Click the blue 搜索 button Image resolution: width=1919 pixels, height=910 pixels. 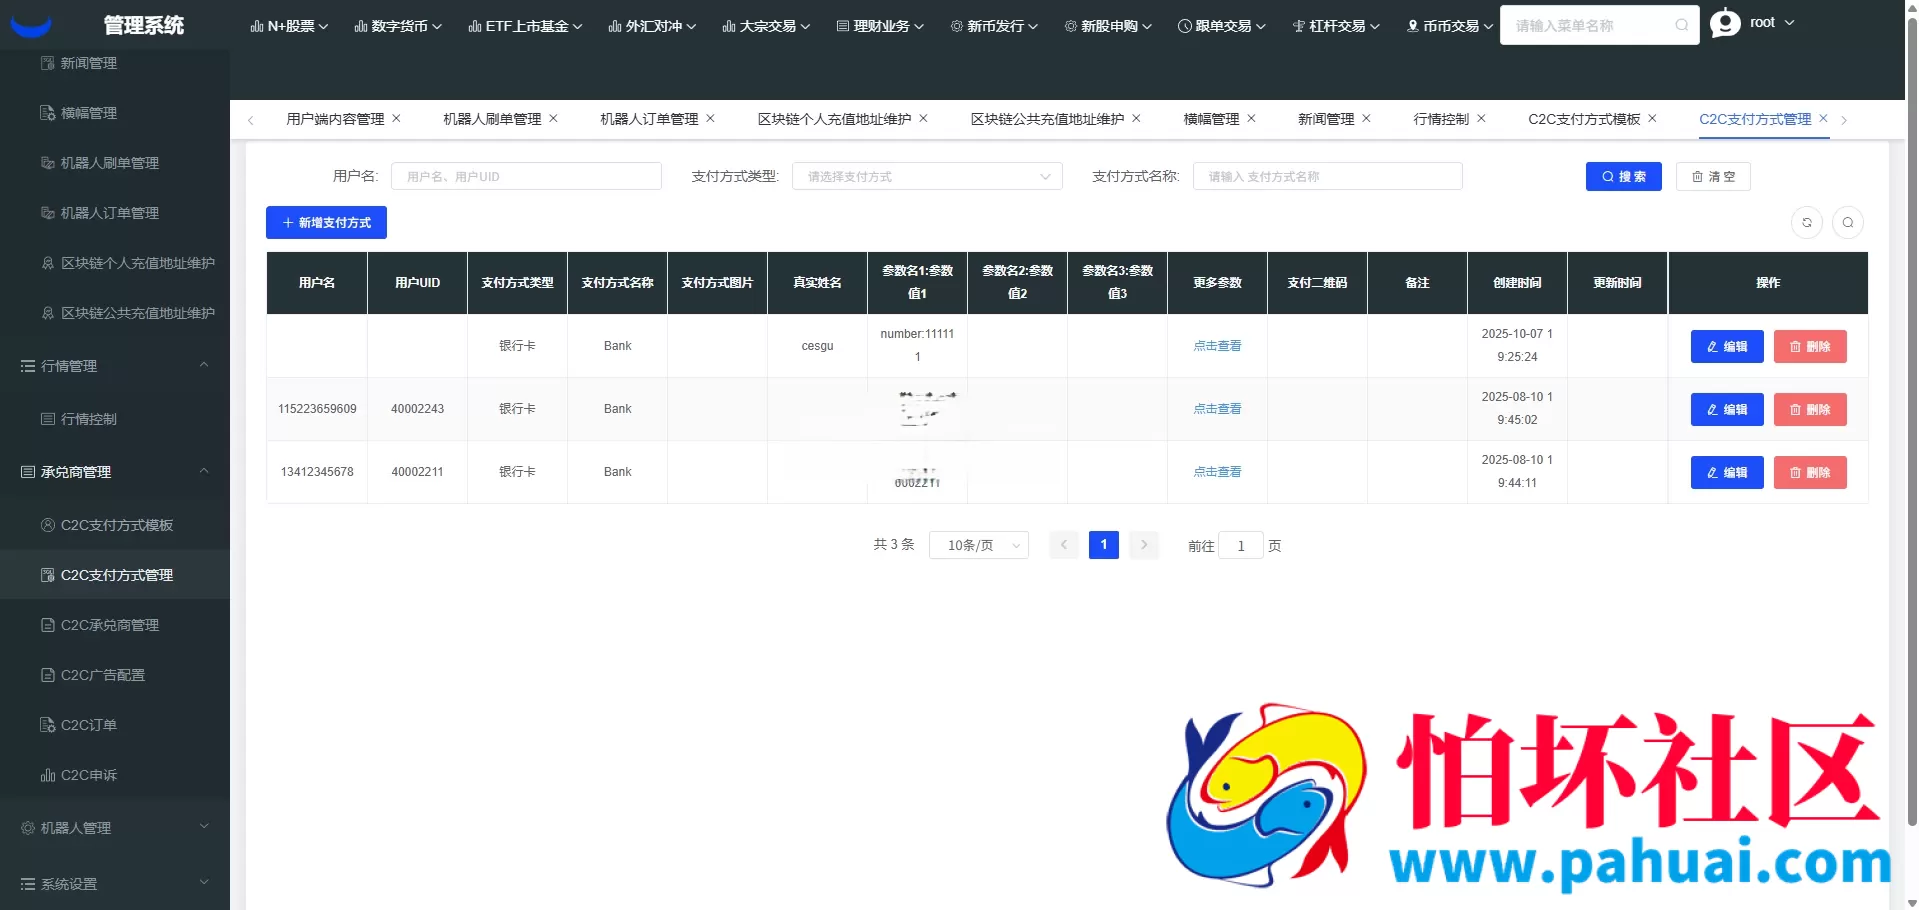(1624, 176)
